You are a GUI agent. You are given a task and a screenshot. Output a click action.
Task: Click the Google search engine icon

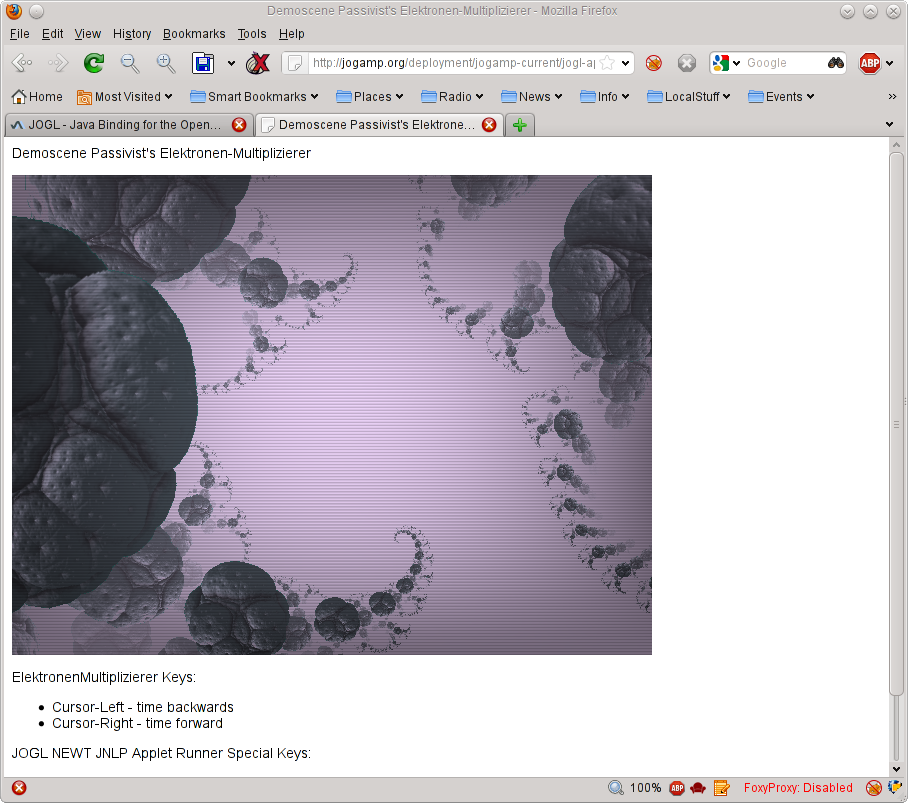tap(721, 63)
